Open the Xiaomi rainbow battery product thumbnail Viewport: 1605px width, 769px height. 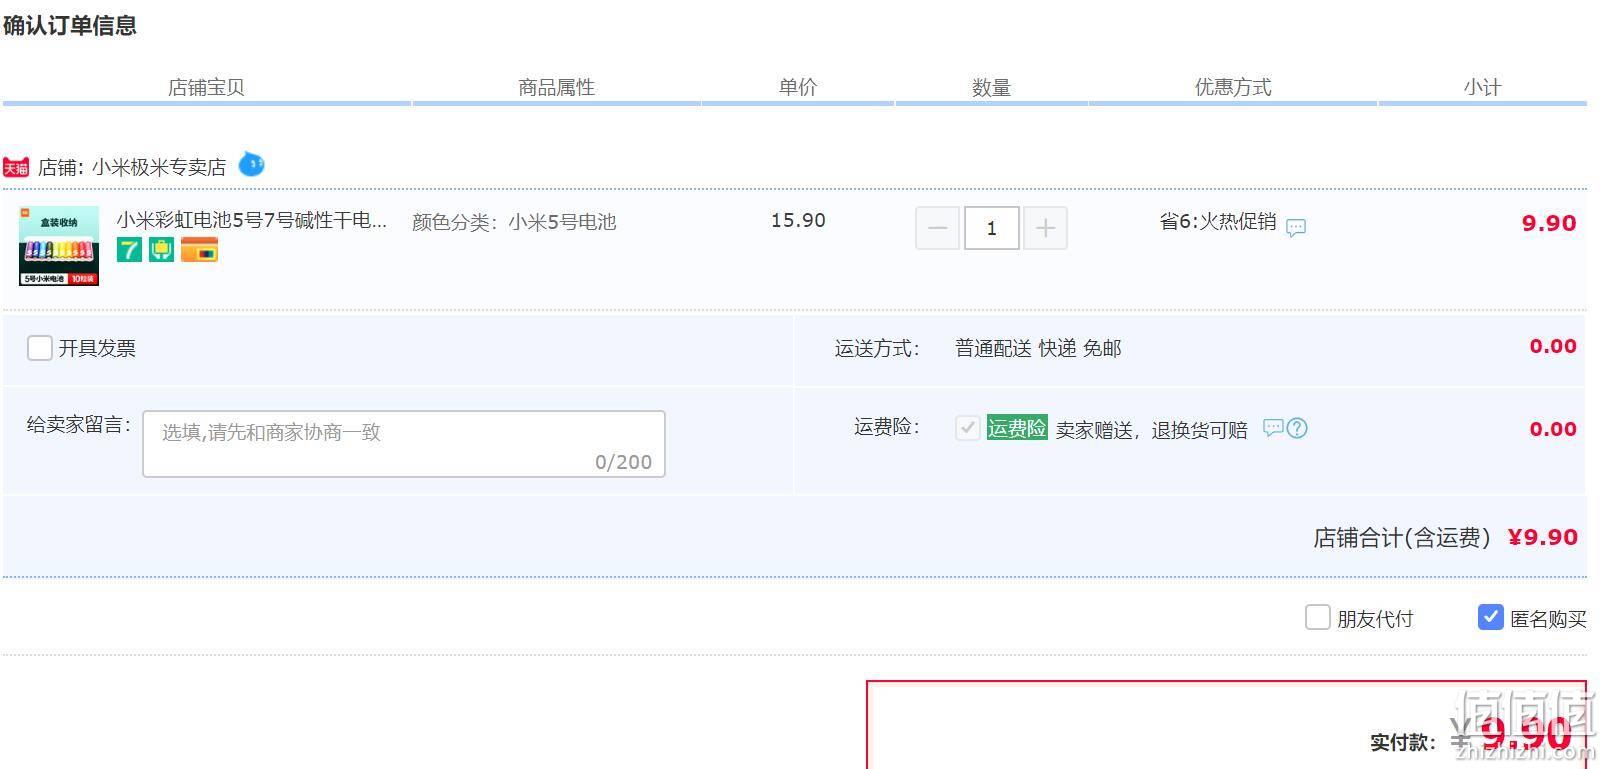(59, 246)
